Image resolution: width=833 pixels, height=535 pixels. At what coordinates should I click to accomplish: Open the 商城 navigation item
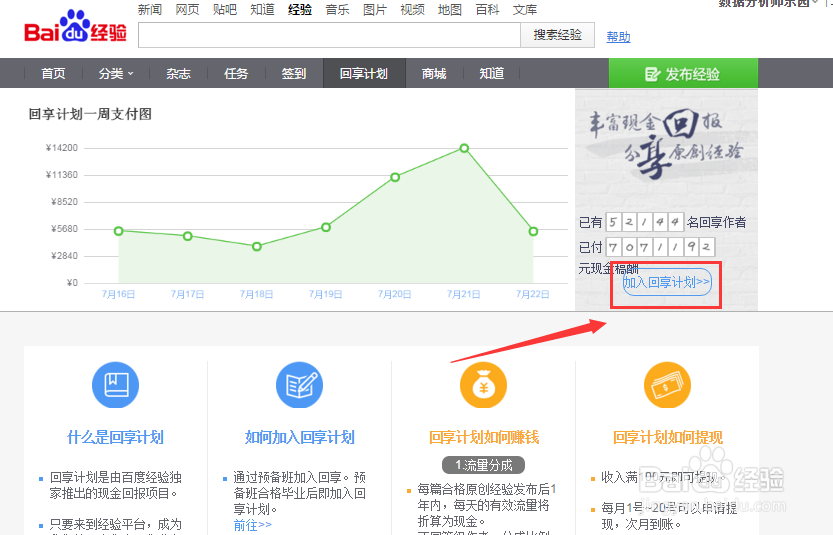pos(434,73)
